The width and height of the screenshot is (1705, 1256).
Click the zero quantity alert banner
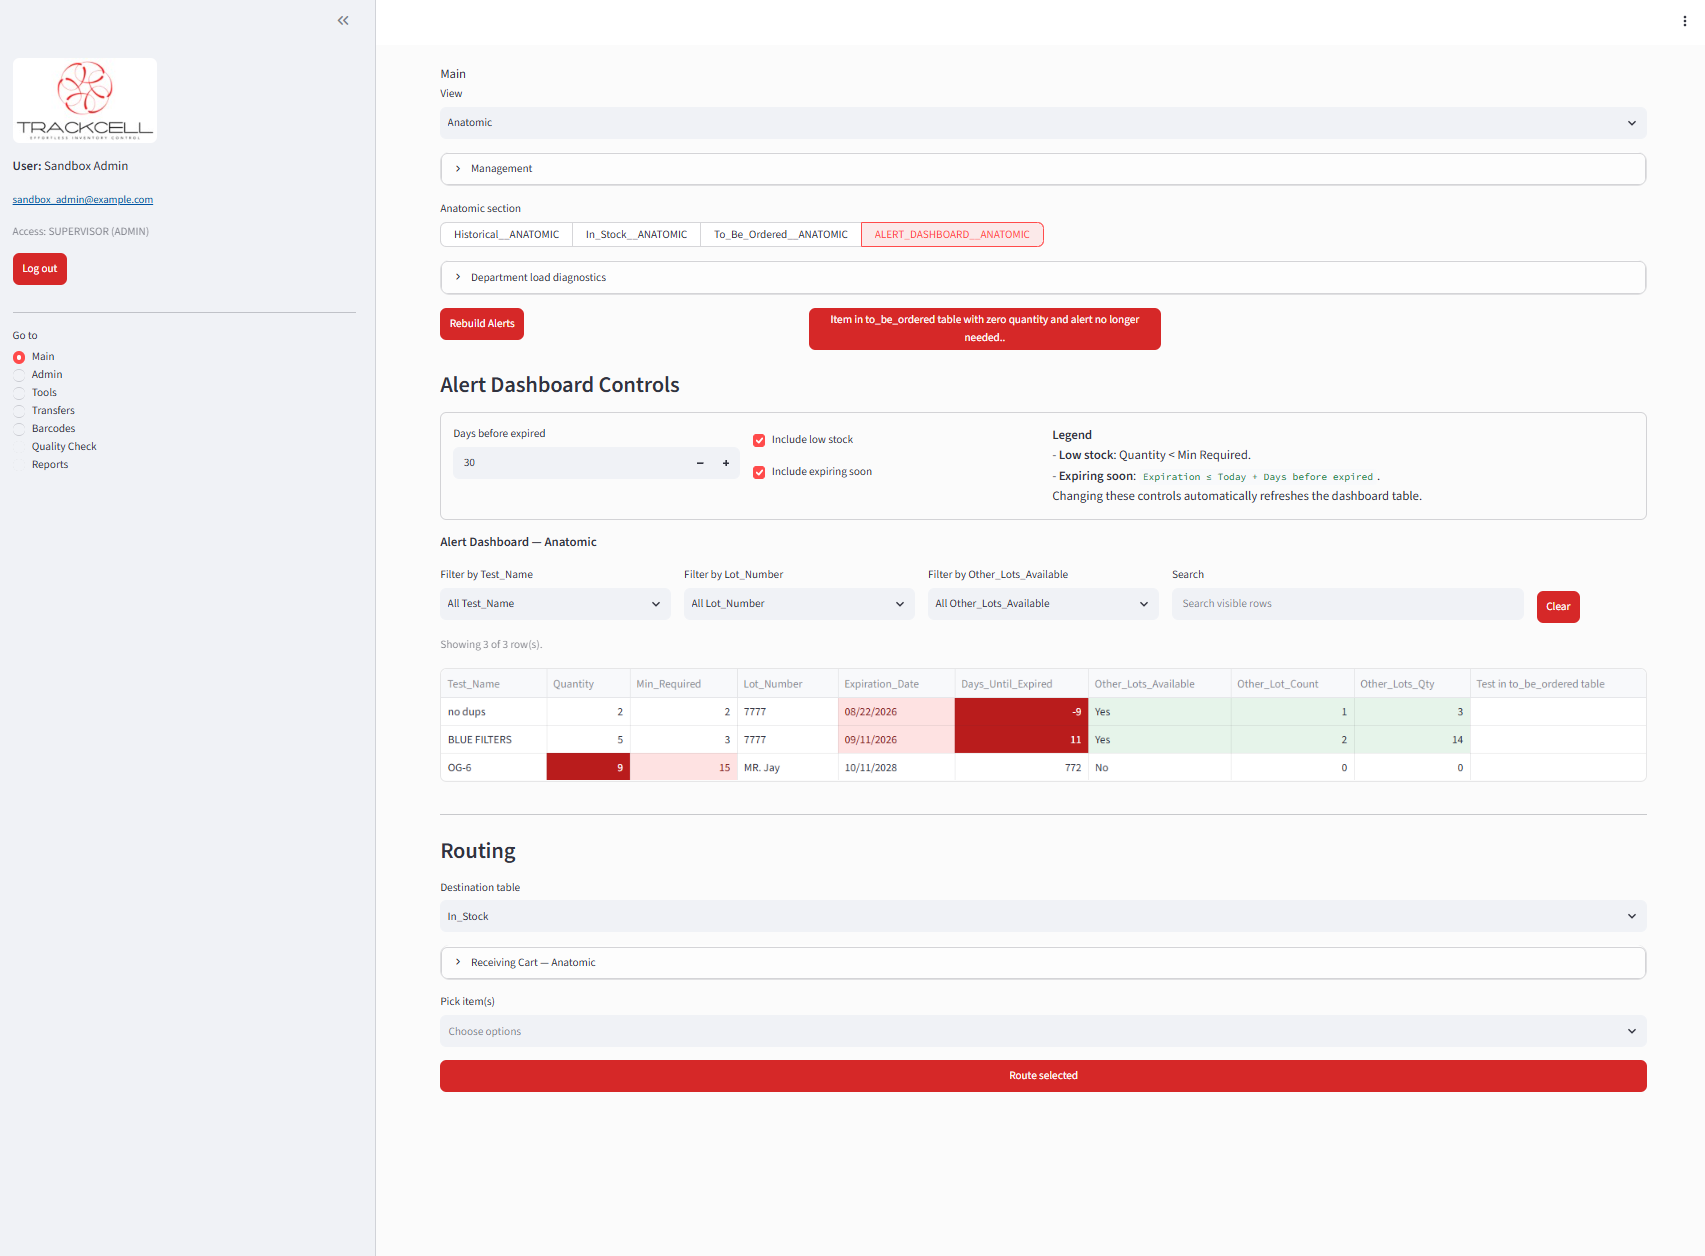click(985, 329)
